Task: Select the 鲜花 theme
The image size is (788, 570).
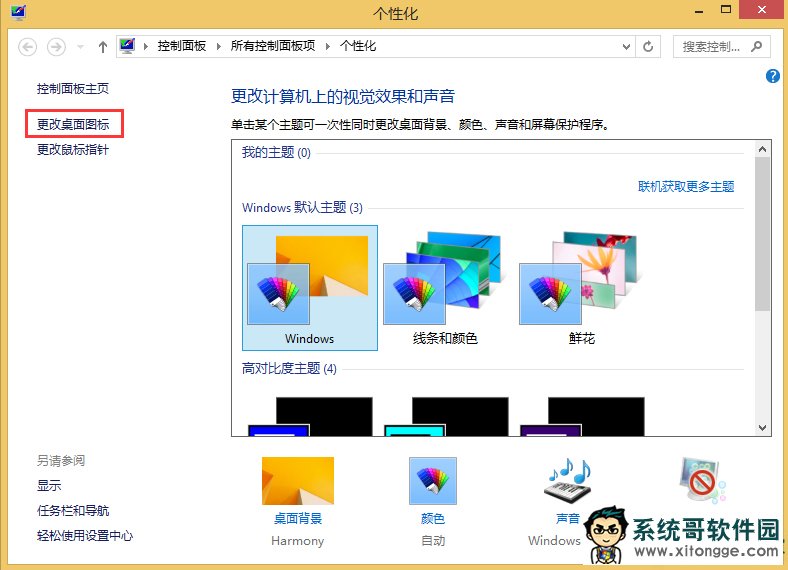Action: tap(581, 288)
